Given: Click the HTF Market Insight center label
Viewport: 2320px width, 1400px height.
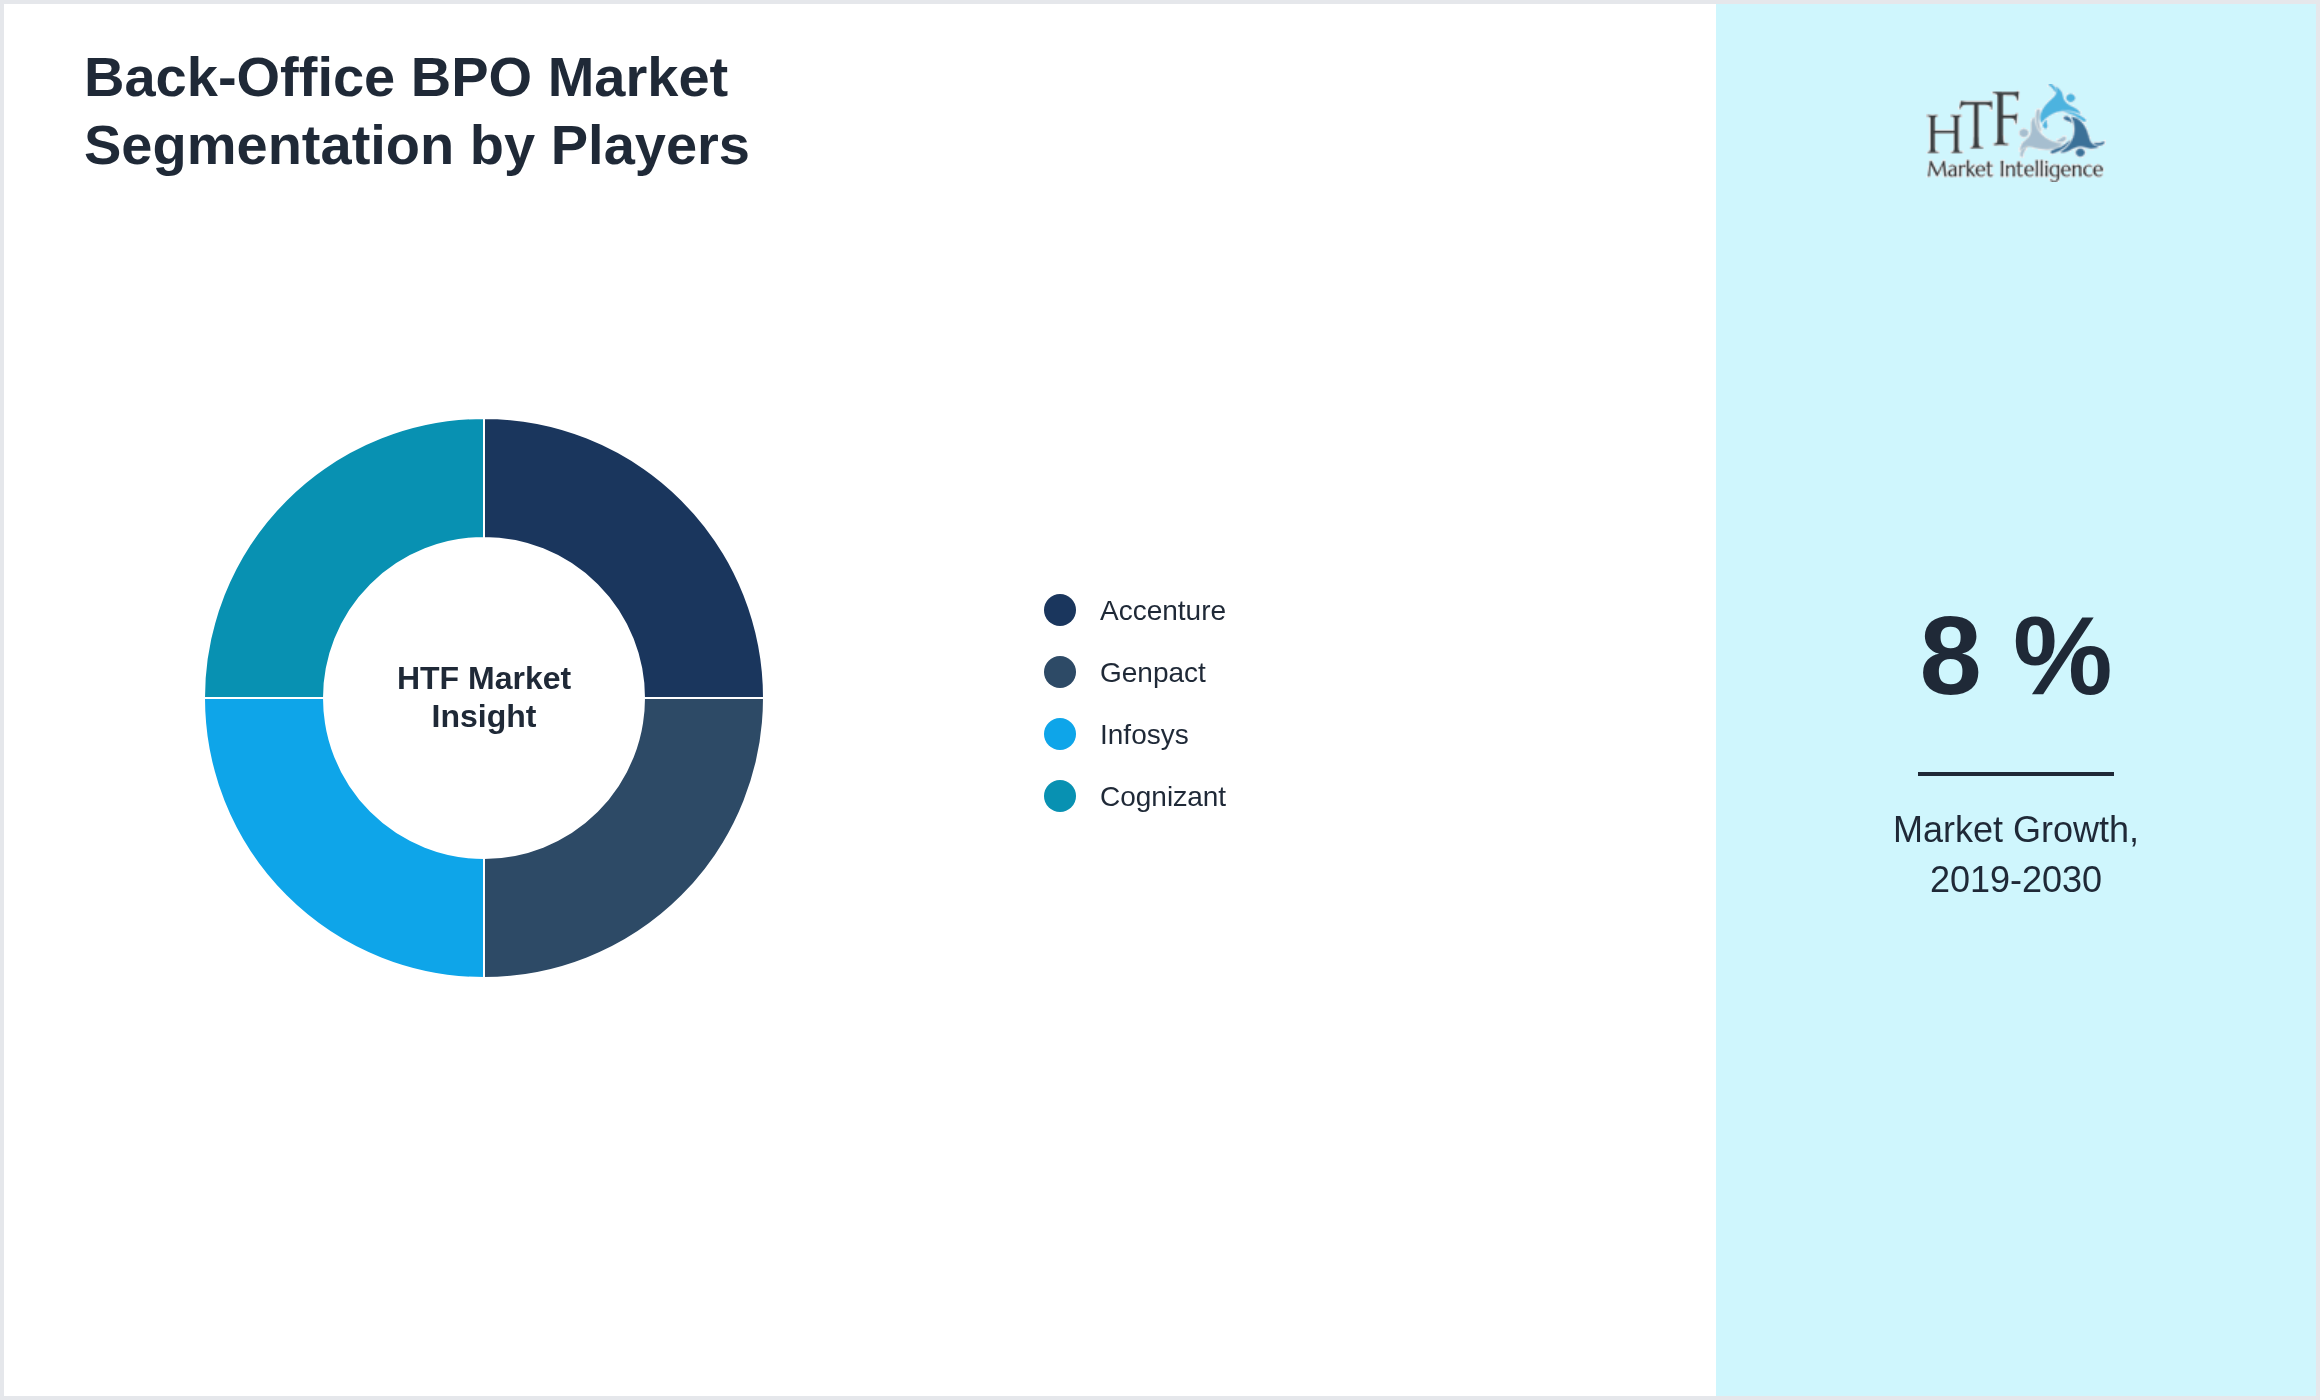Looking at the screenshot, I should coord(484,697).
